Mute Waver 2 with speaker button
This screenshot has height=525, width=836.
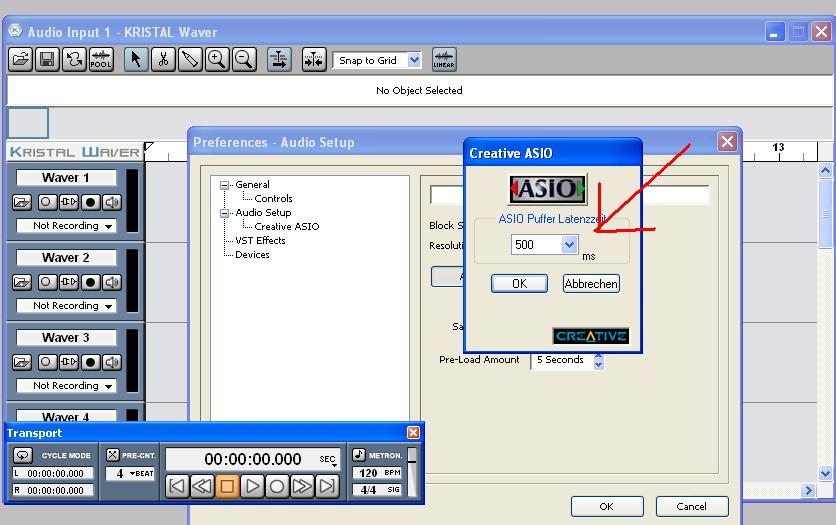111,282
